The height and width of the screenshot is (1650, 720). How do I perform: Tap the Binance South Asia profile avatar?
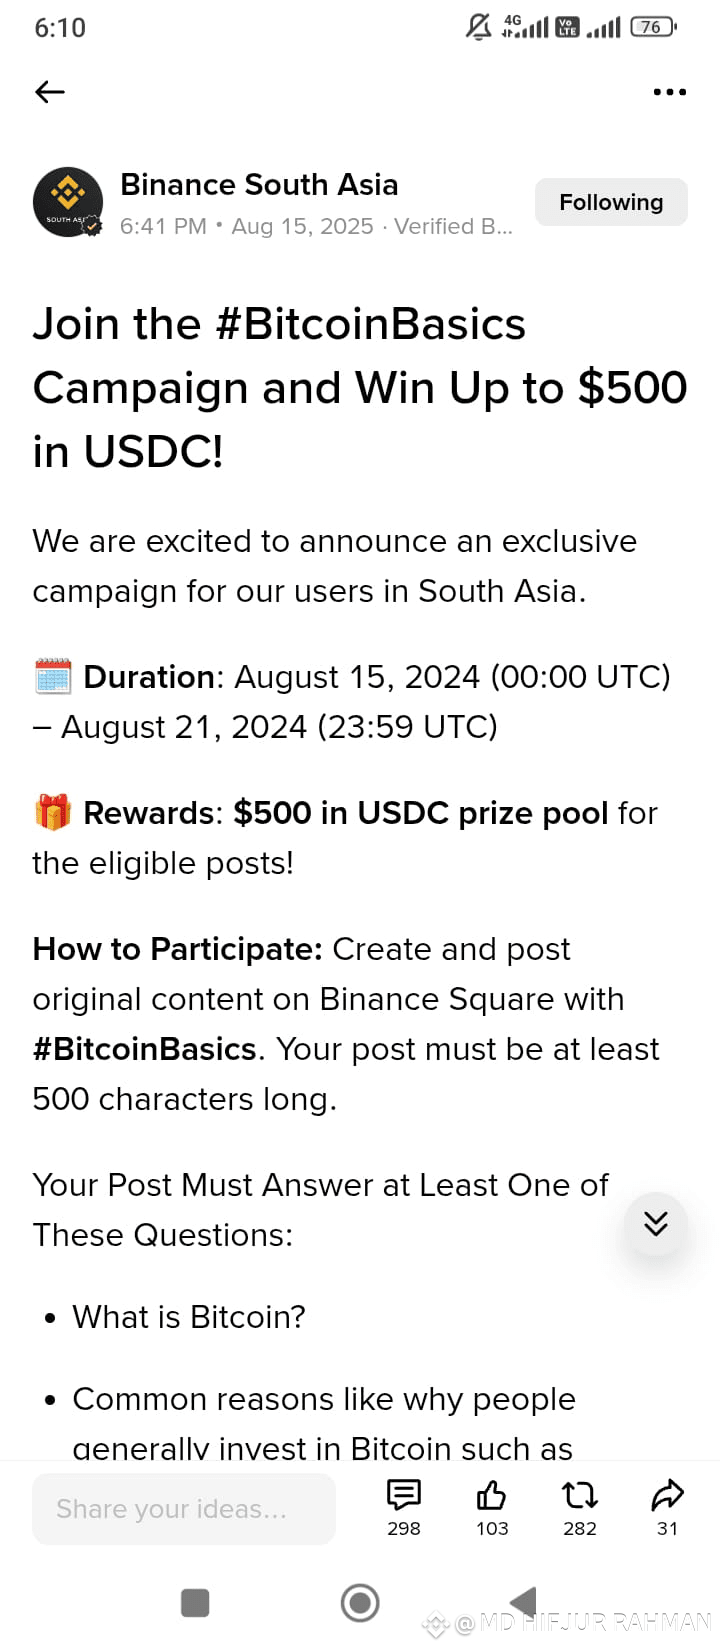coord(68,200)
